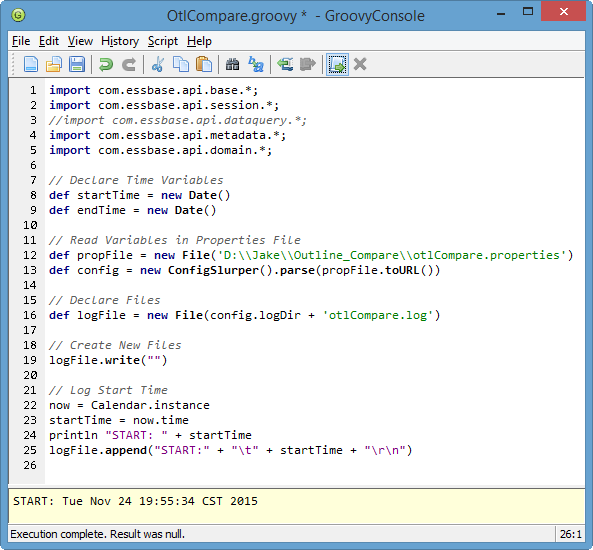The height and width of the screenshot is (550, 593).
Task: Open Find with the binoculars icon
Action: (233, 64)
